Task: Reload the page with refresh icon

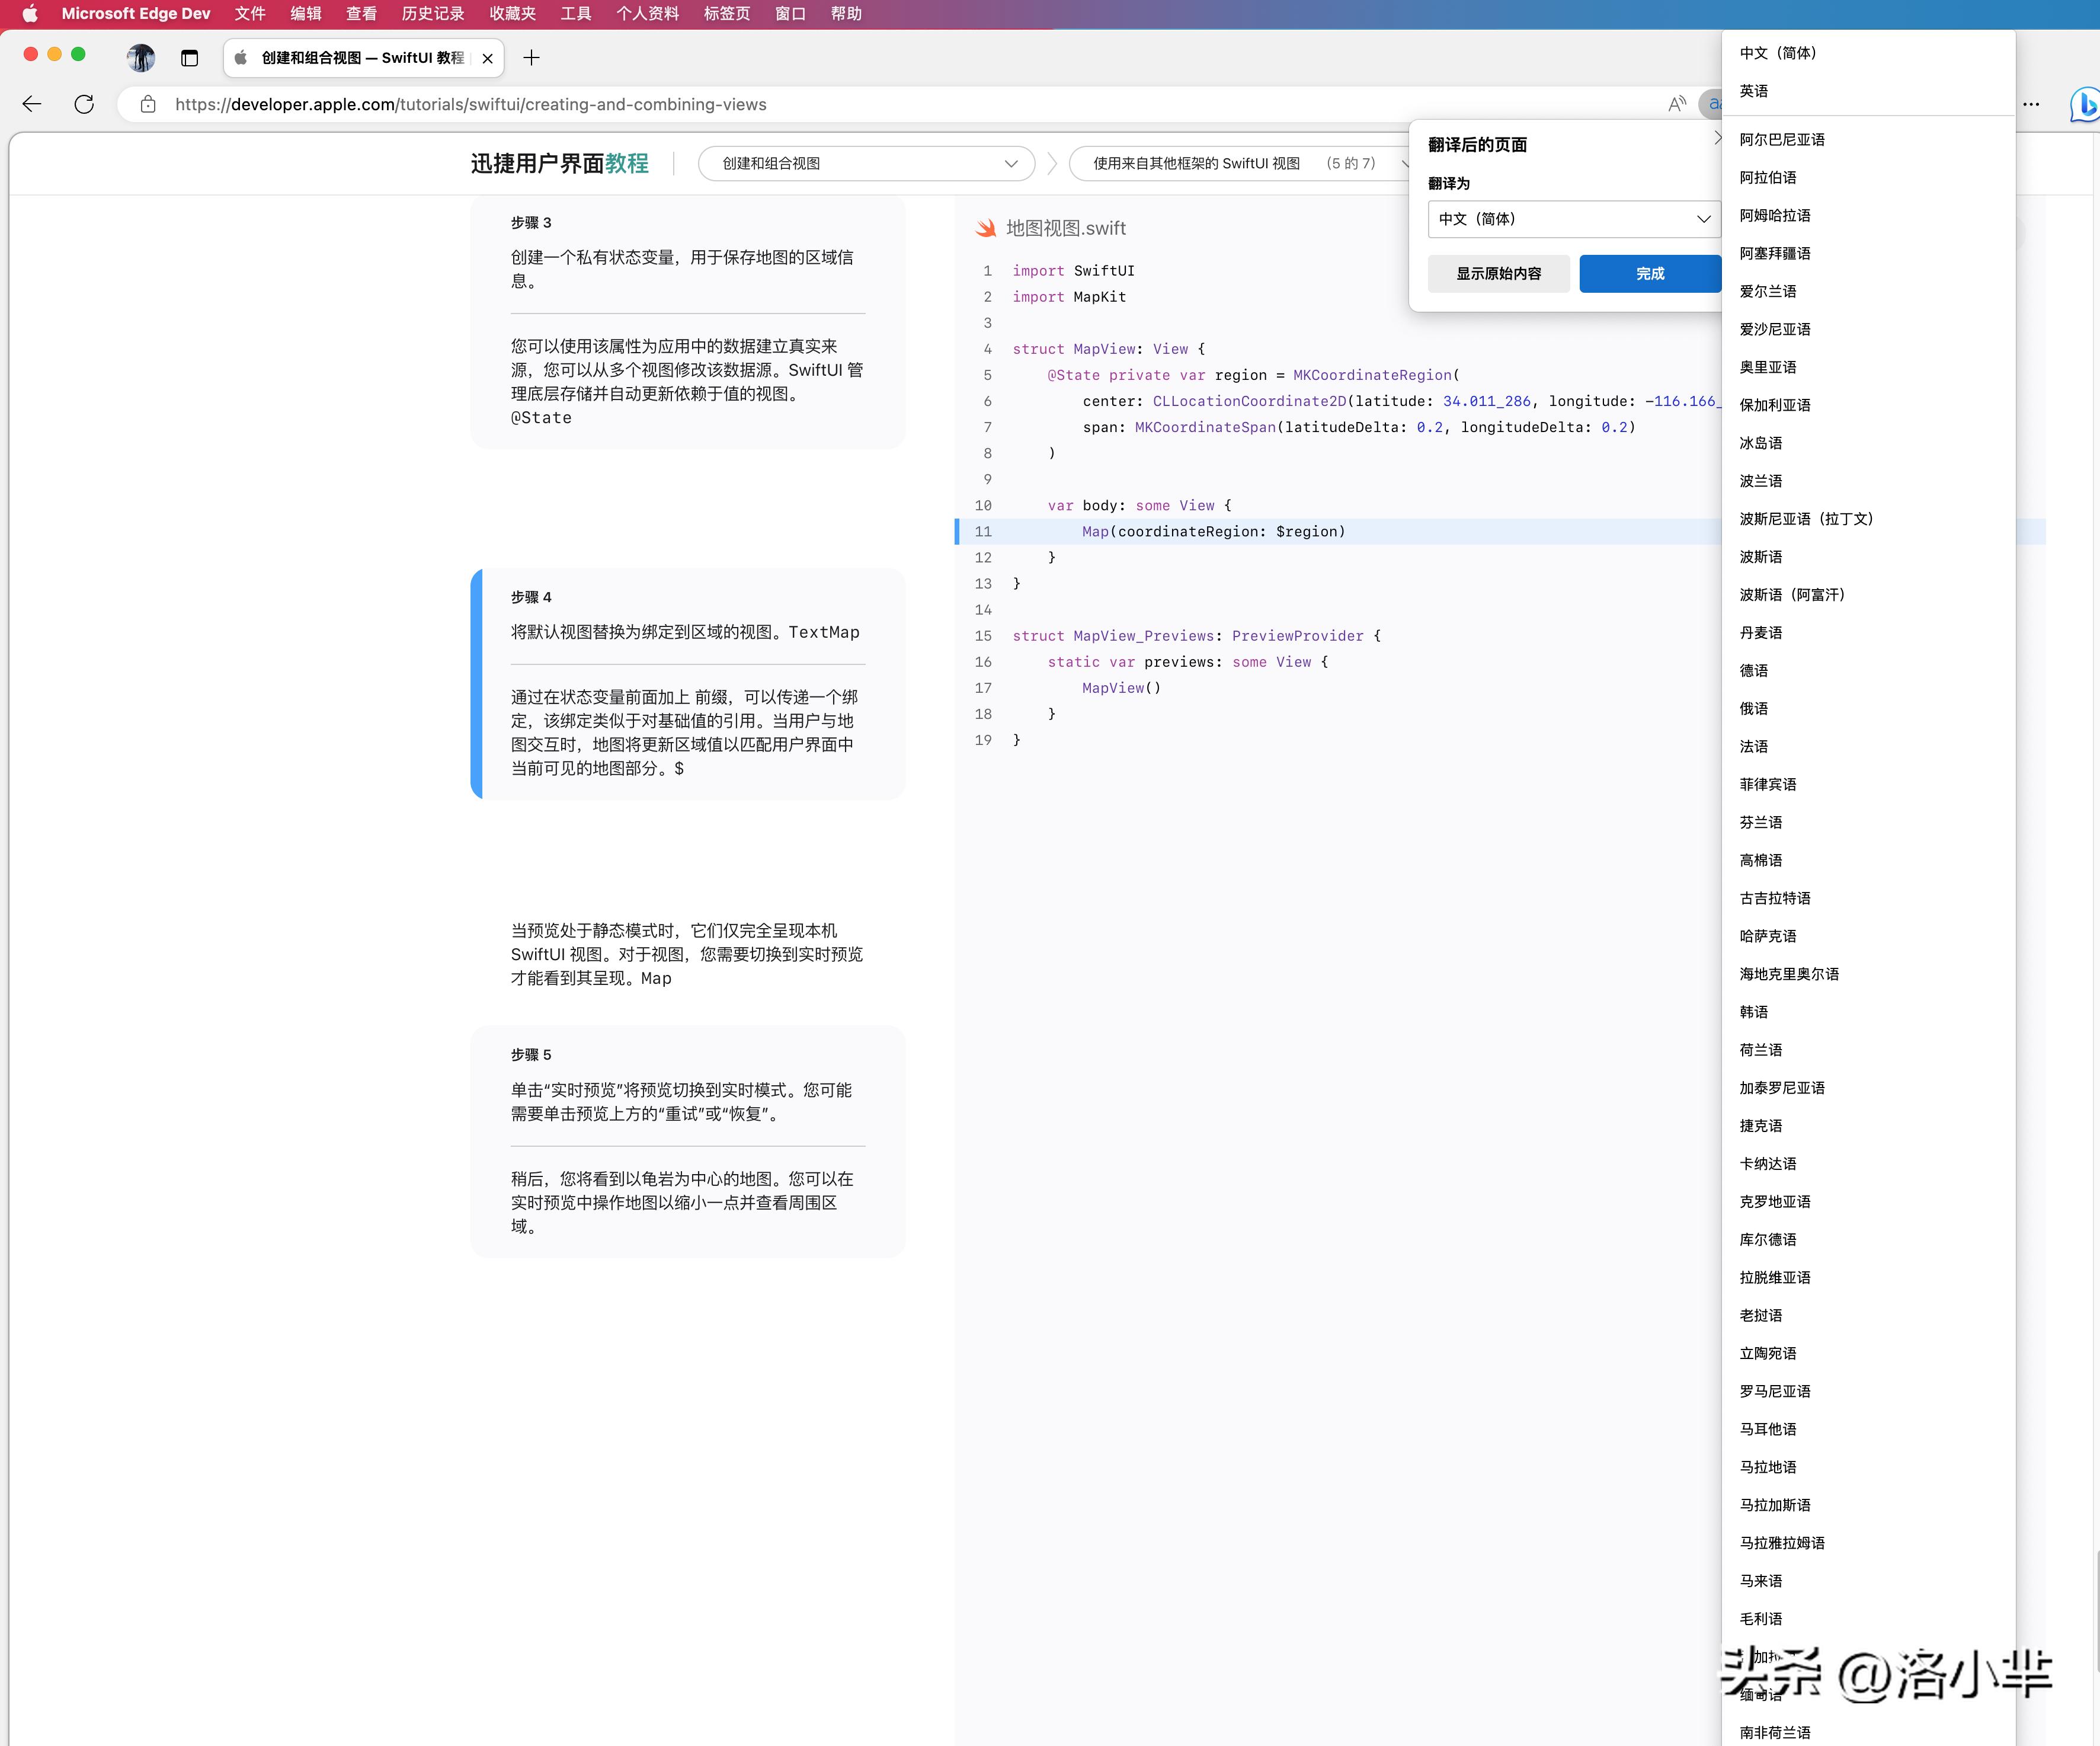Action: click(x=84, y=104)
